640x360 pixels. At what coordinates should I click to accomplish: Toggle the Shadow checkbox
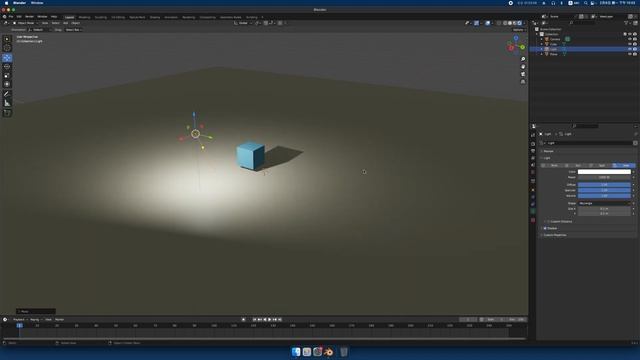[x=545, y=229]
